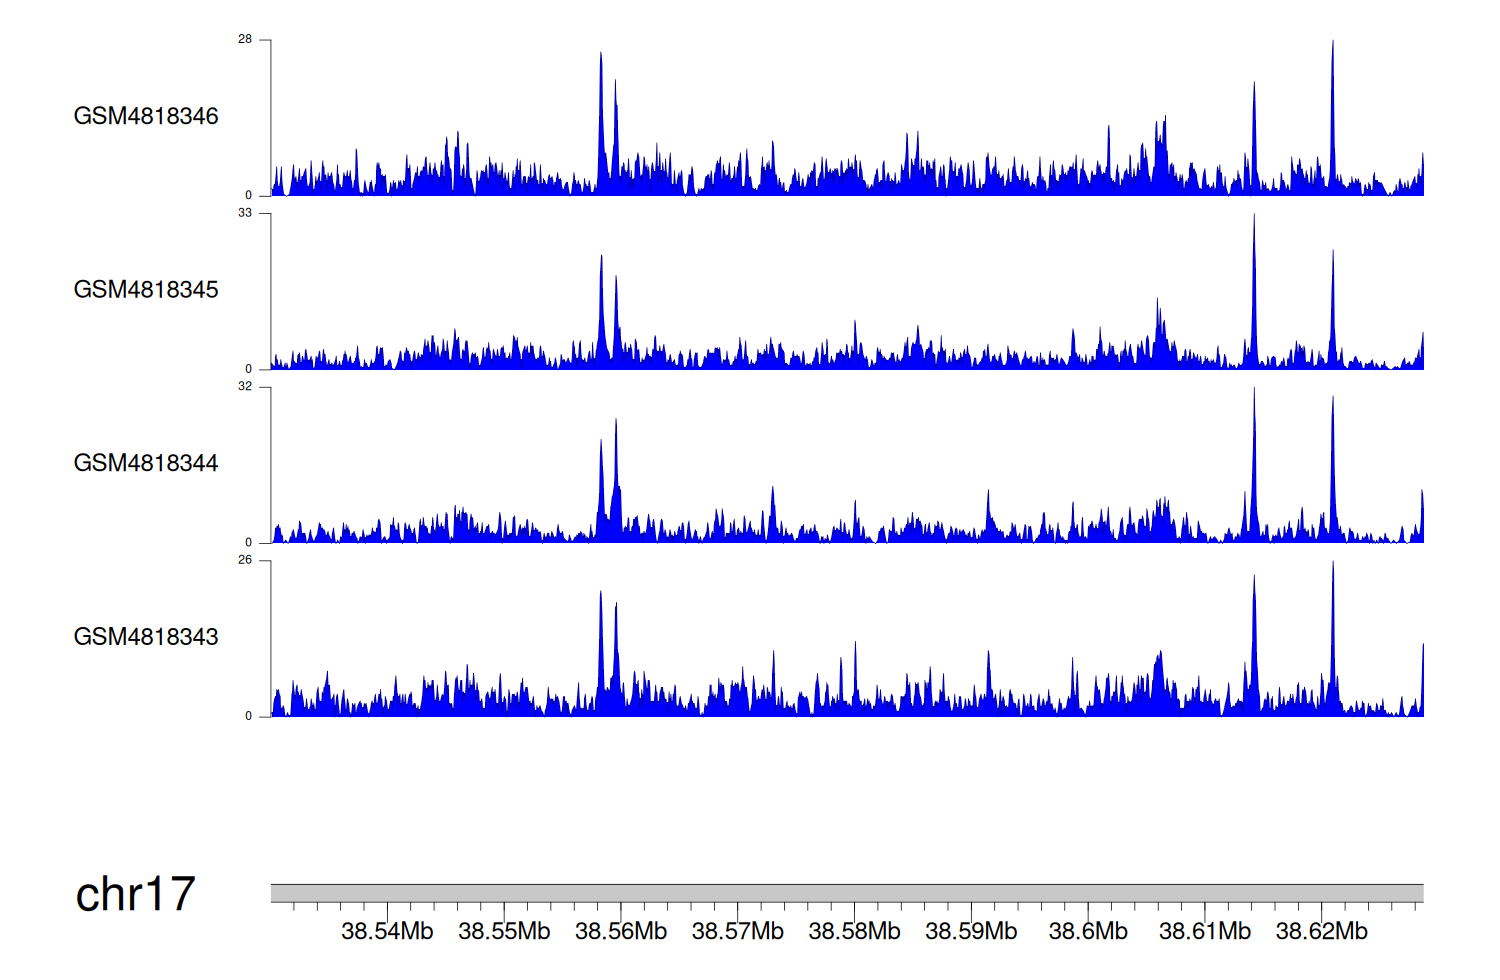
Task: Click the y-axis maximum value 28
Action: point(245,40)
